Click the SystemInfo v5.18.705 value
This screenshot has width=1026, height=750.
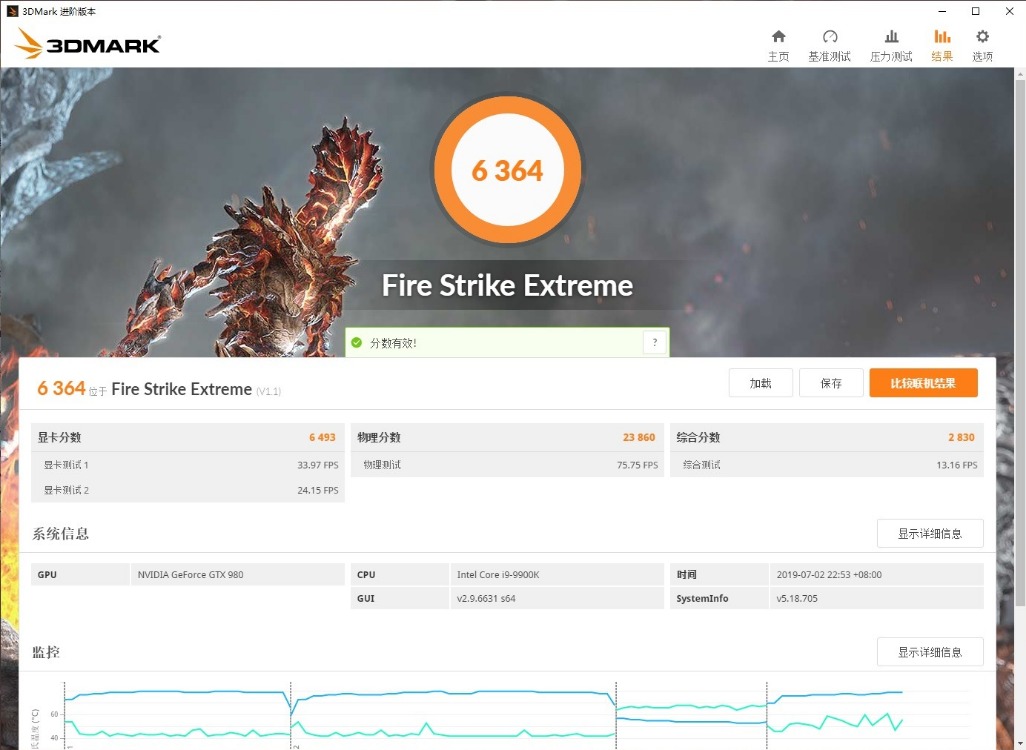(x=797, y=598)
